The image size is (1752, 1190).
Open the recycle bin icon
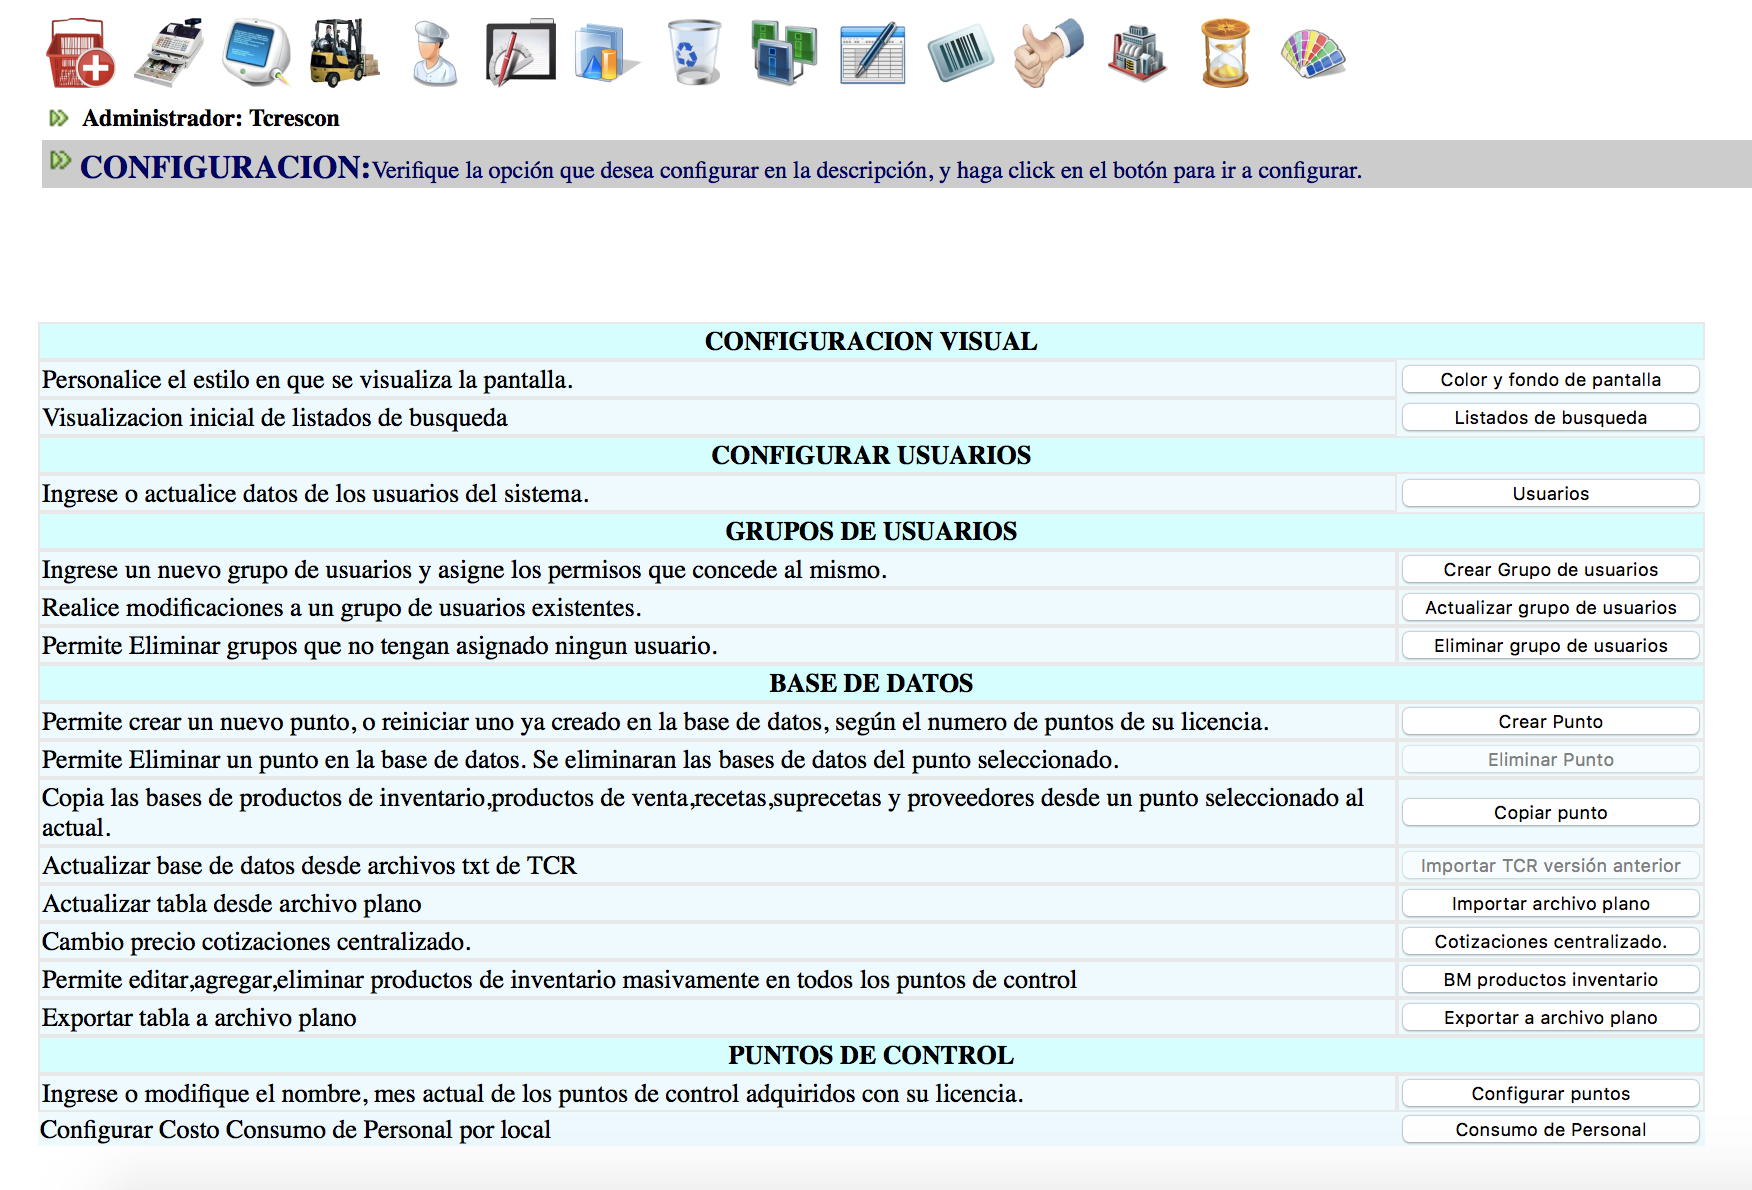tap(694, 53)
